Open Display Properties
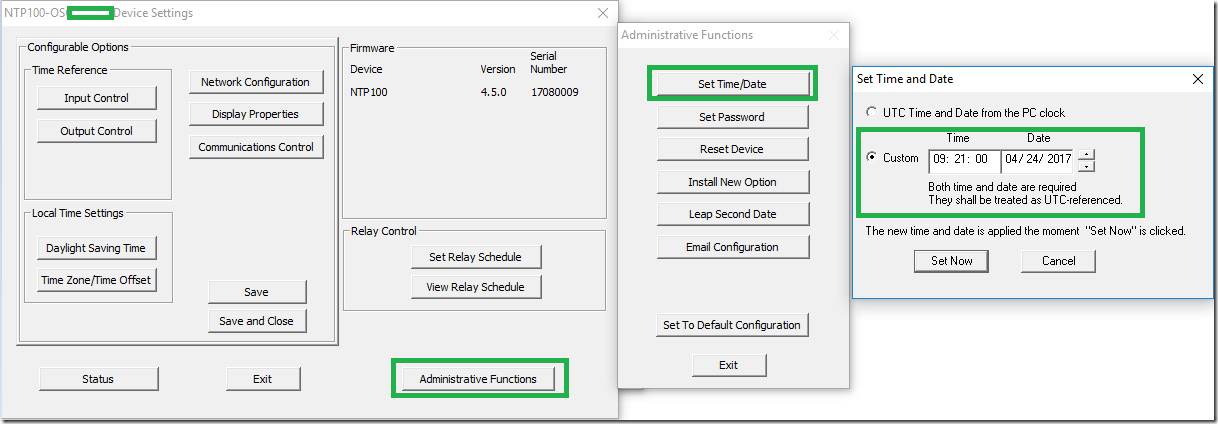Viewport: 1218px width, 424px height. pyautogui.click(x=255, y=114)
